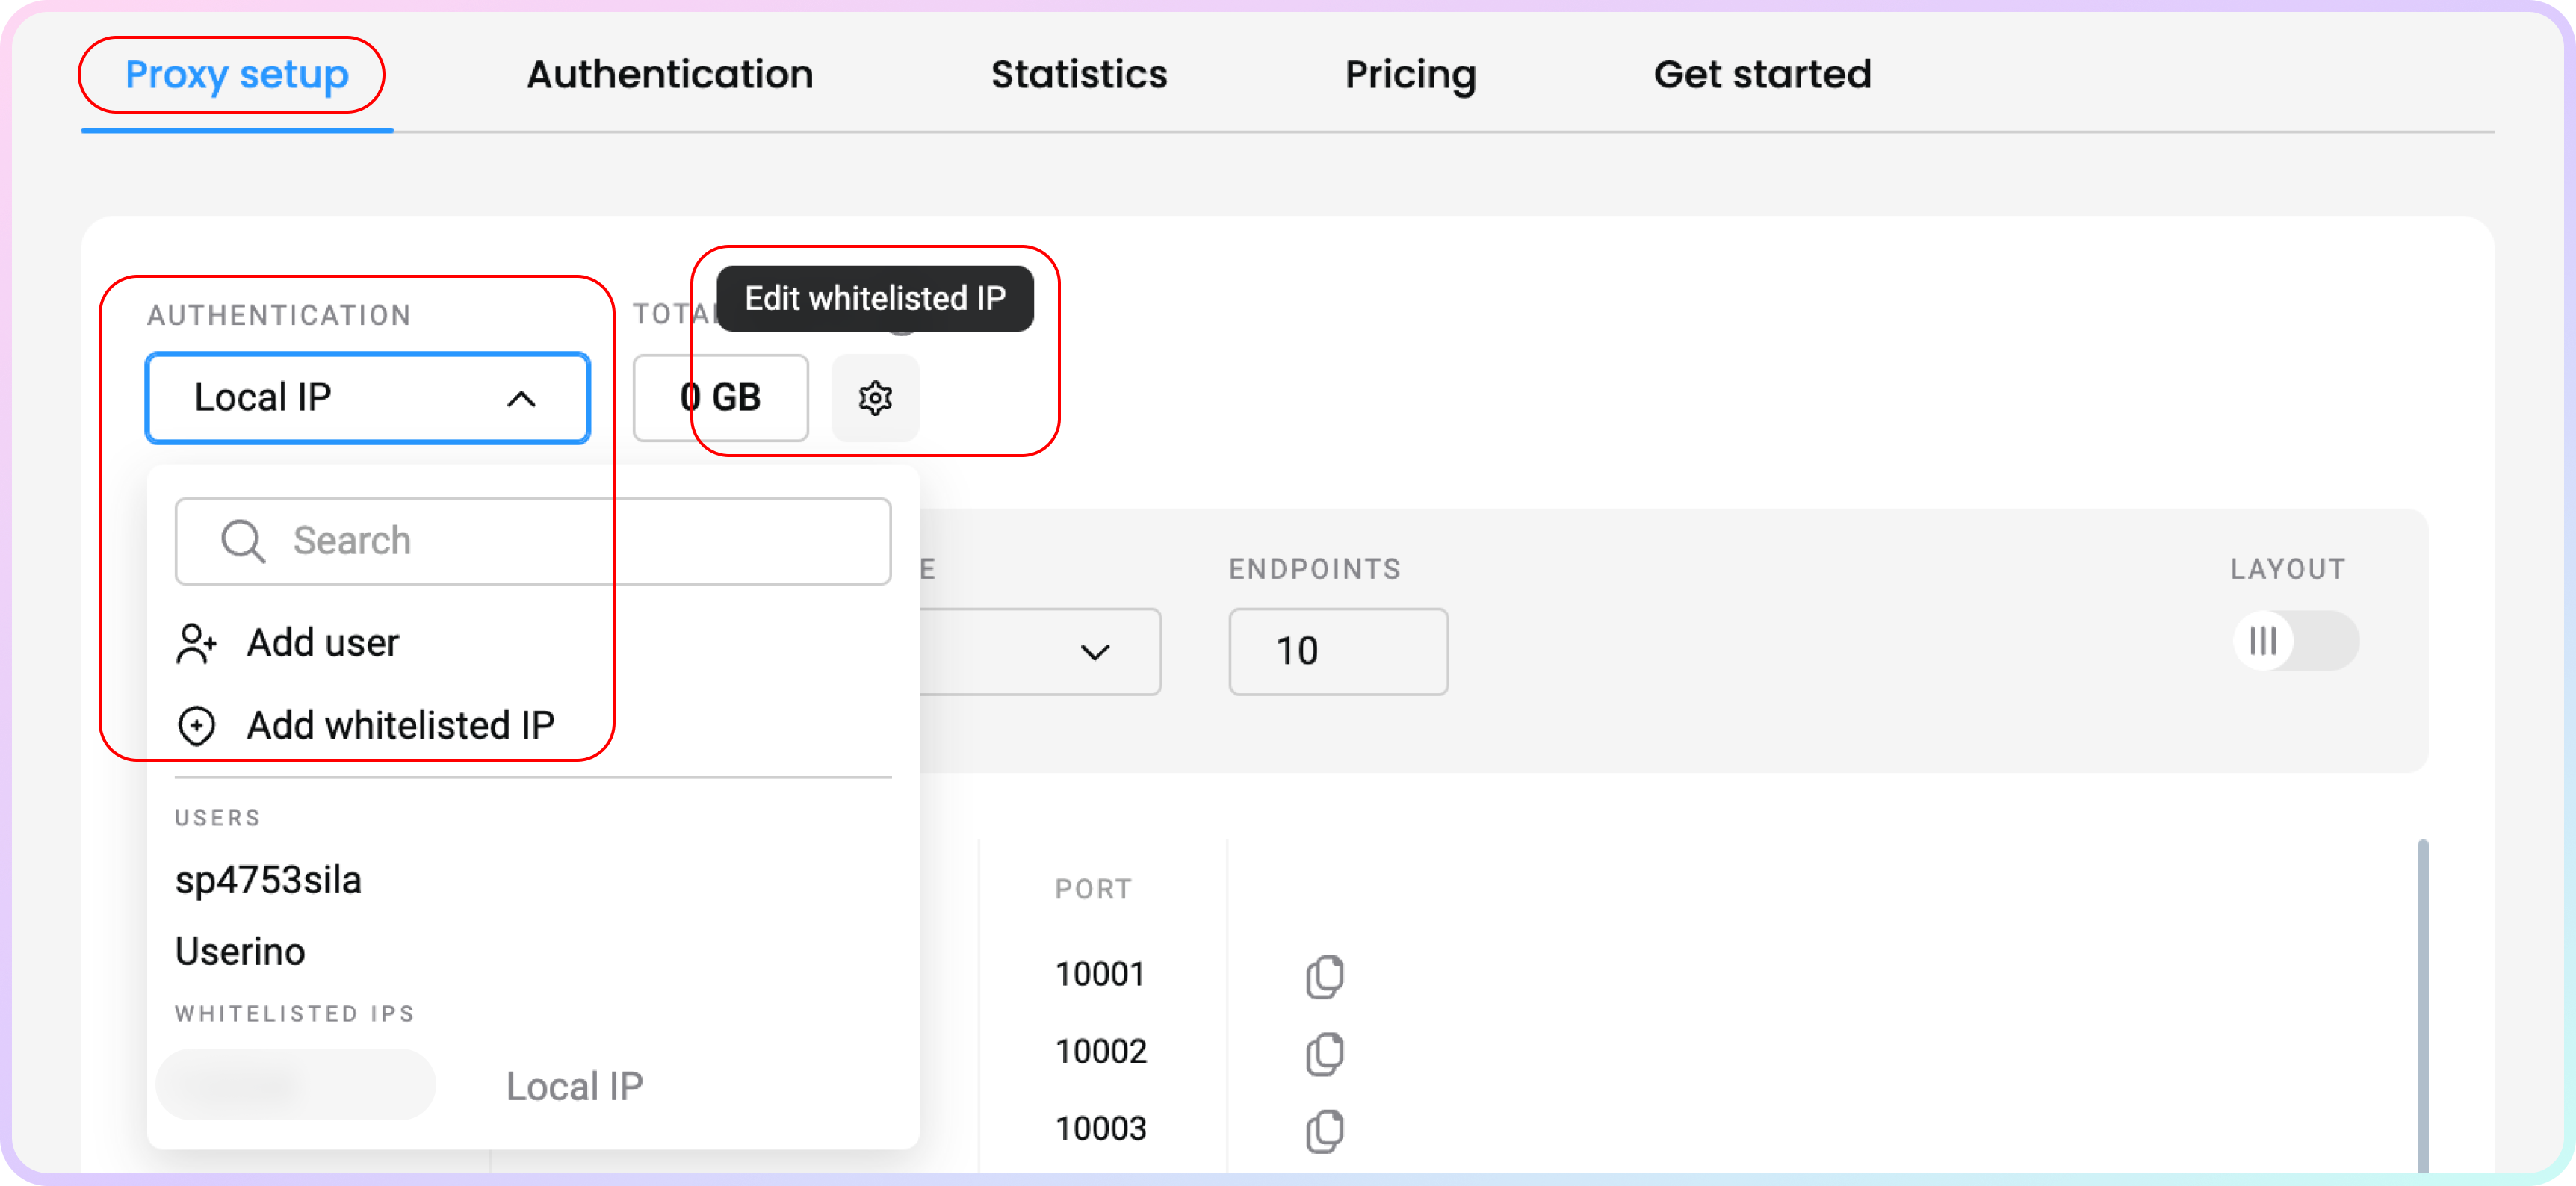Click the gear icon to edit whitelisted IP

875,398
